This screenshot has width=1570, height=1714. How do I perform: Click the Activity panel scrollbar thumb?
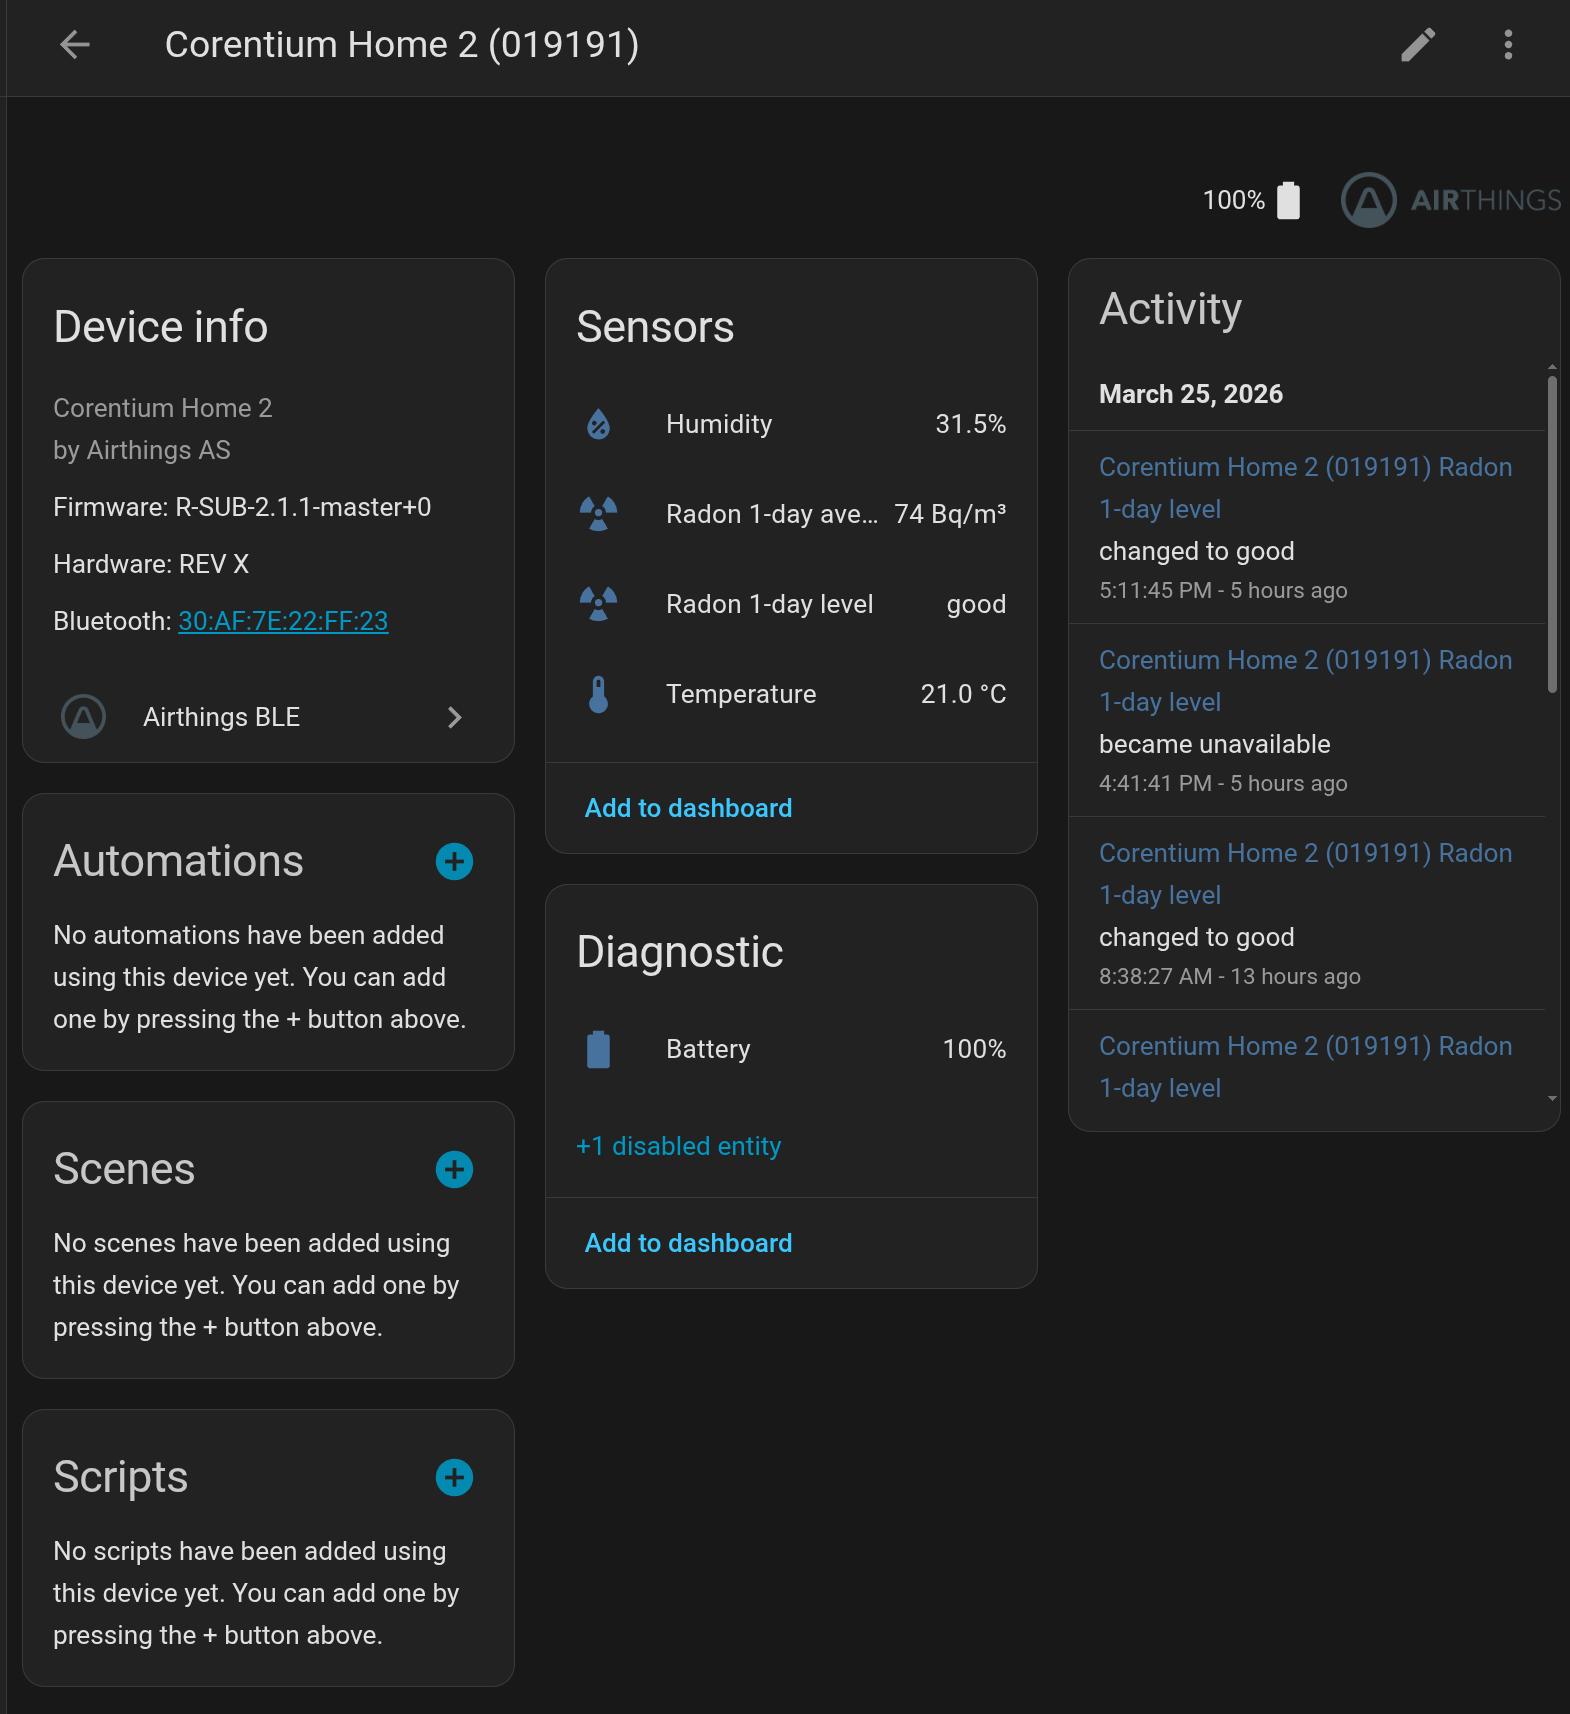click(x=1552, y=534)
